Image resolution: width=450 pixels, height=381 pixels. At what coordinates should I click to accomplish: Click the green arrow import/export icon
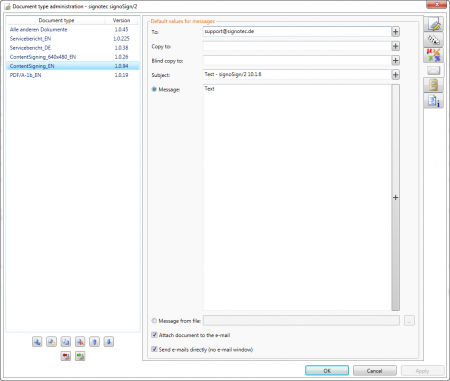[x=80, y=356]
